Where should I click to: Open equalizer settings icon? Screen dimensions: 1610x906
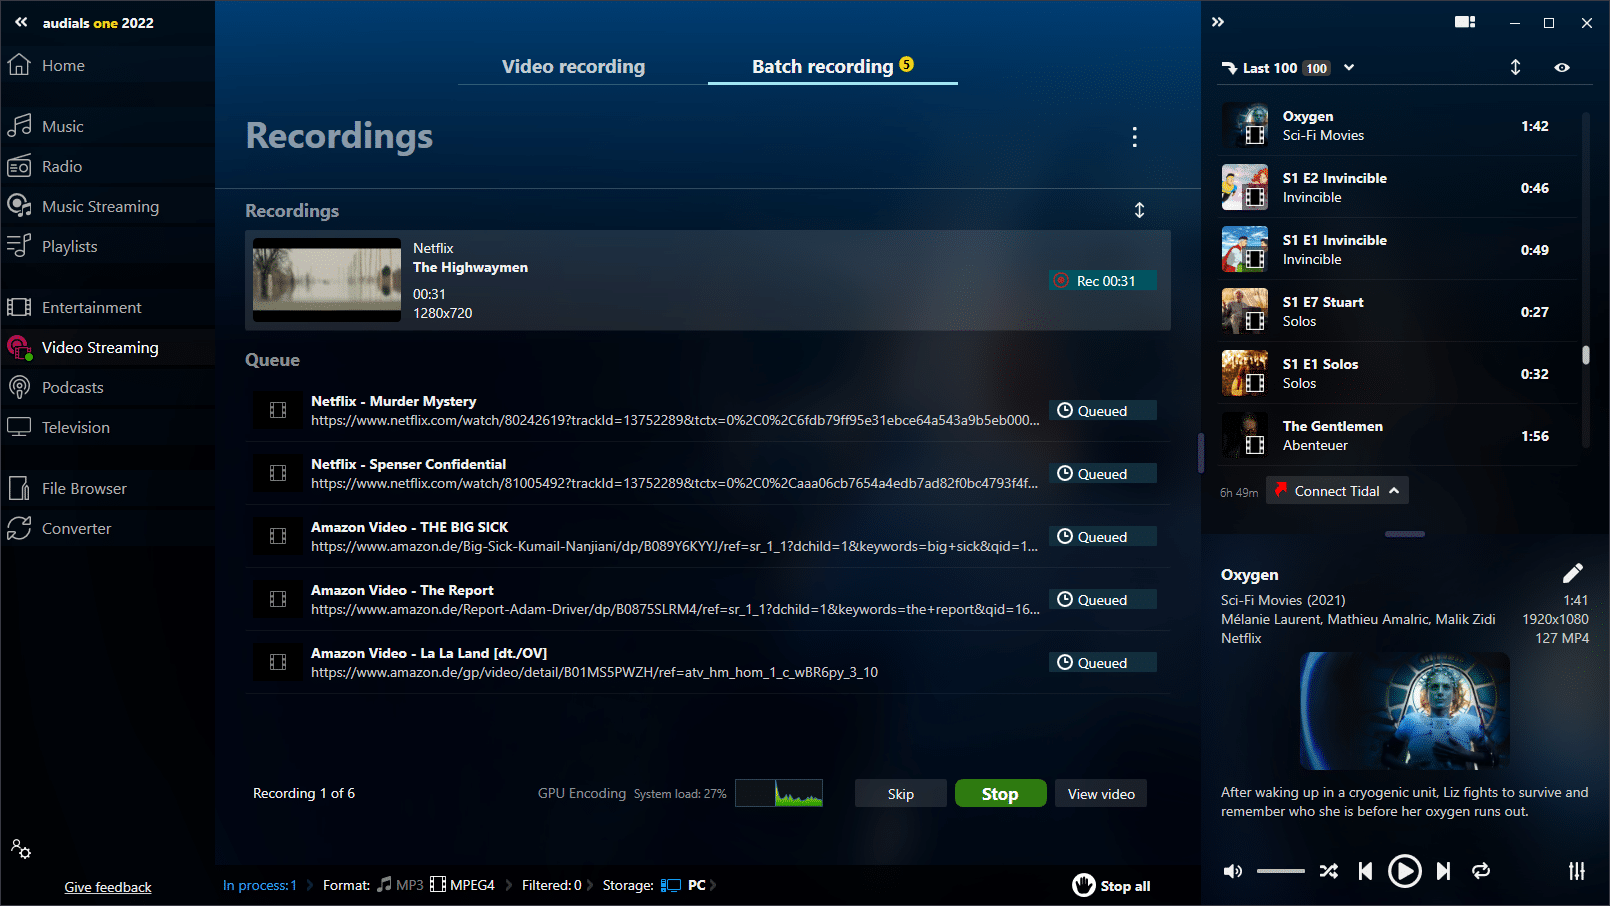click(1577, 871)
